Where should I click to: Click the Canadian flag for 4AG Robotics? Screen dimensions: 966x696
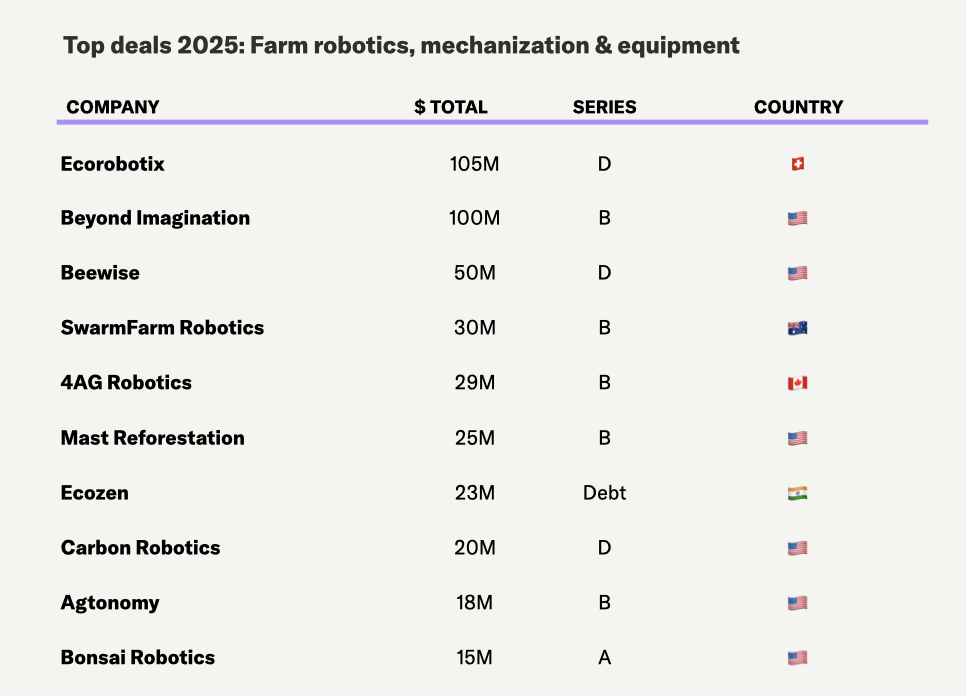pyautogui.click(x=797, y=383)
